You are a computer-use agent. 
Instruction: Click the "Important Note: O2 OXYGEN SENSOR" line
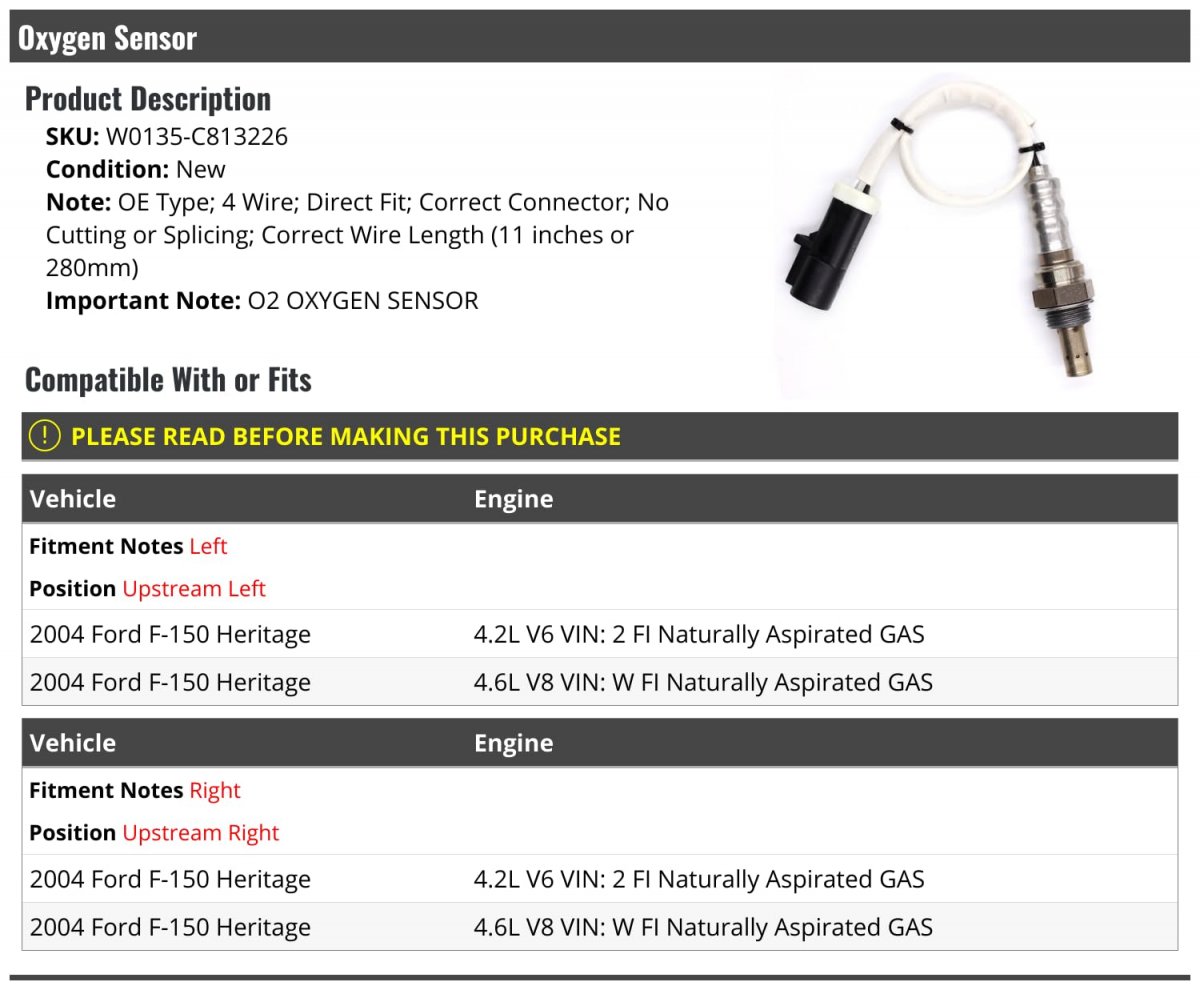262,300
